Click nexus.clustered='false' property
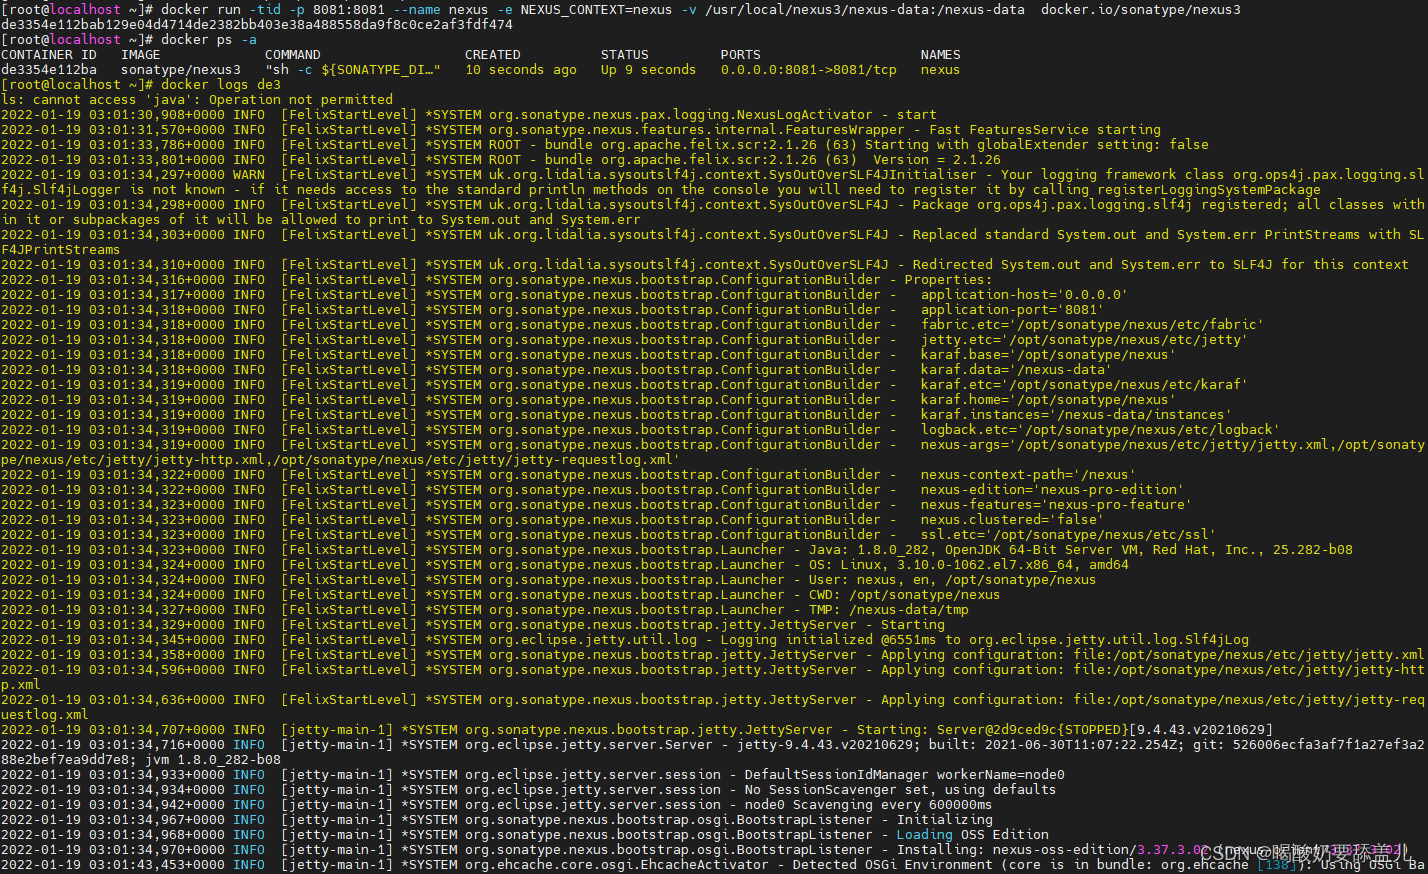This screenshot has height=874, width=1428. point(1013,520)
